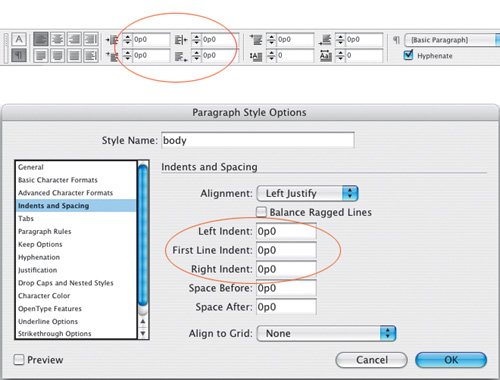Select Justification category
The height and width of the screenshot is (380, 500).
[x=38, y=270]
